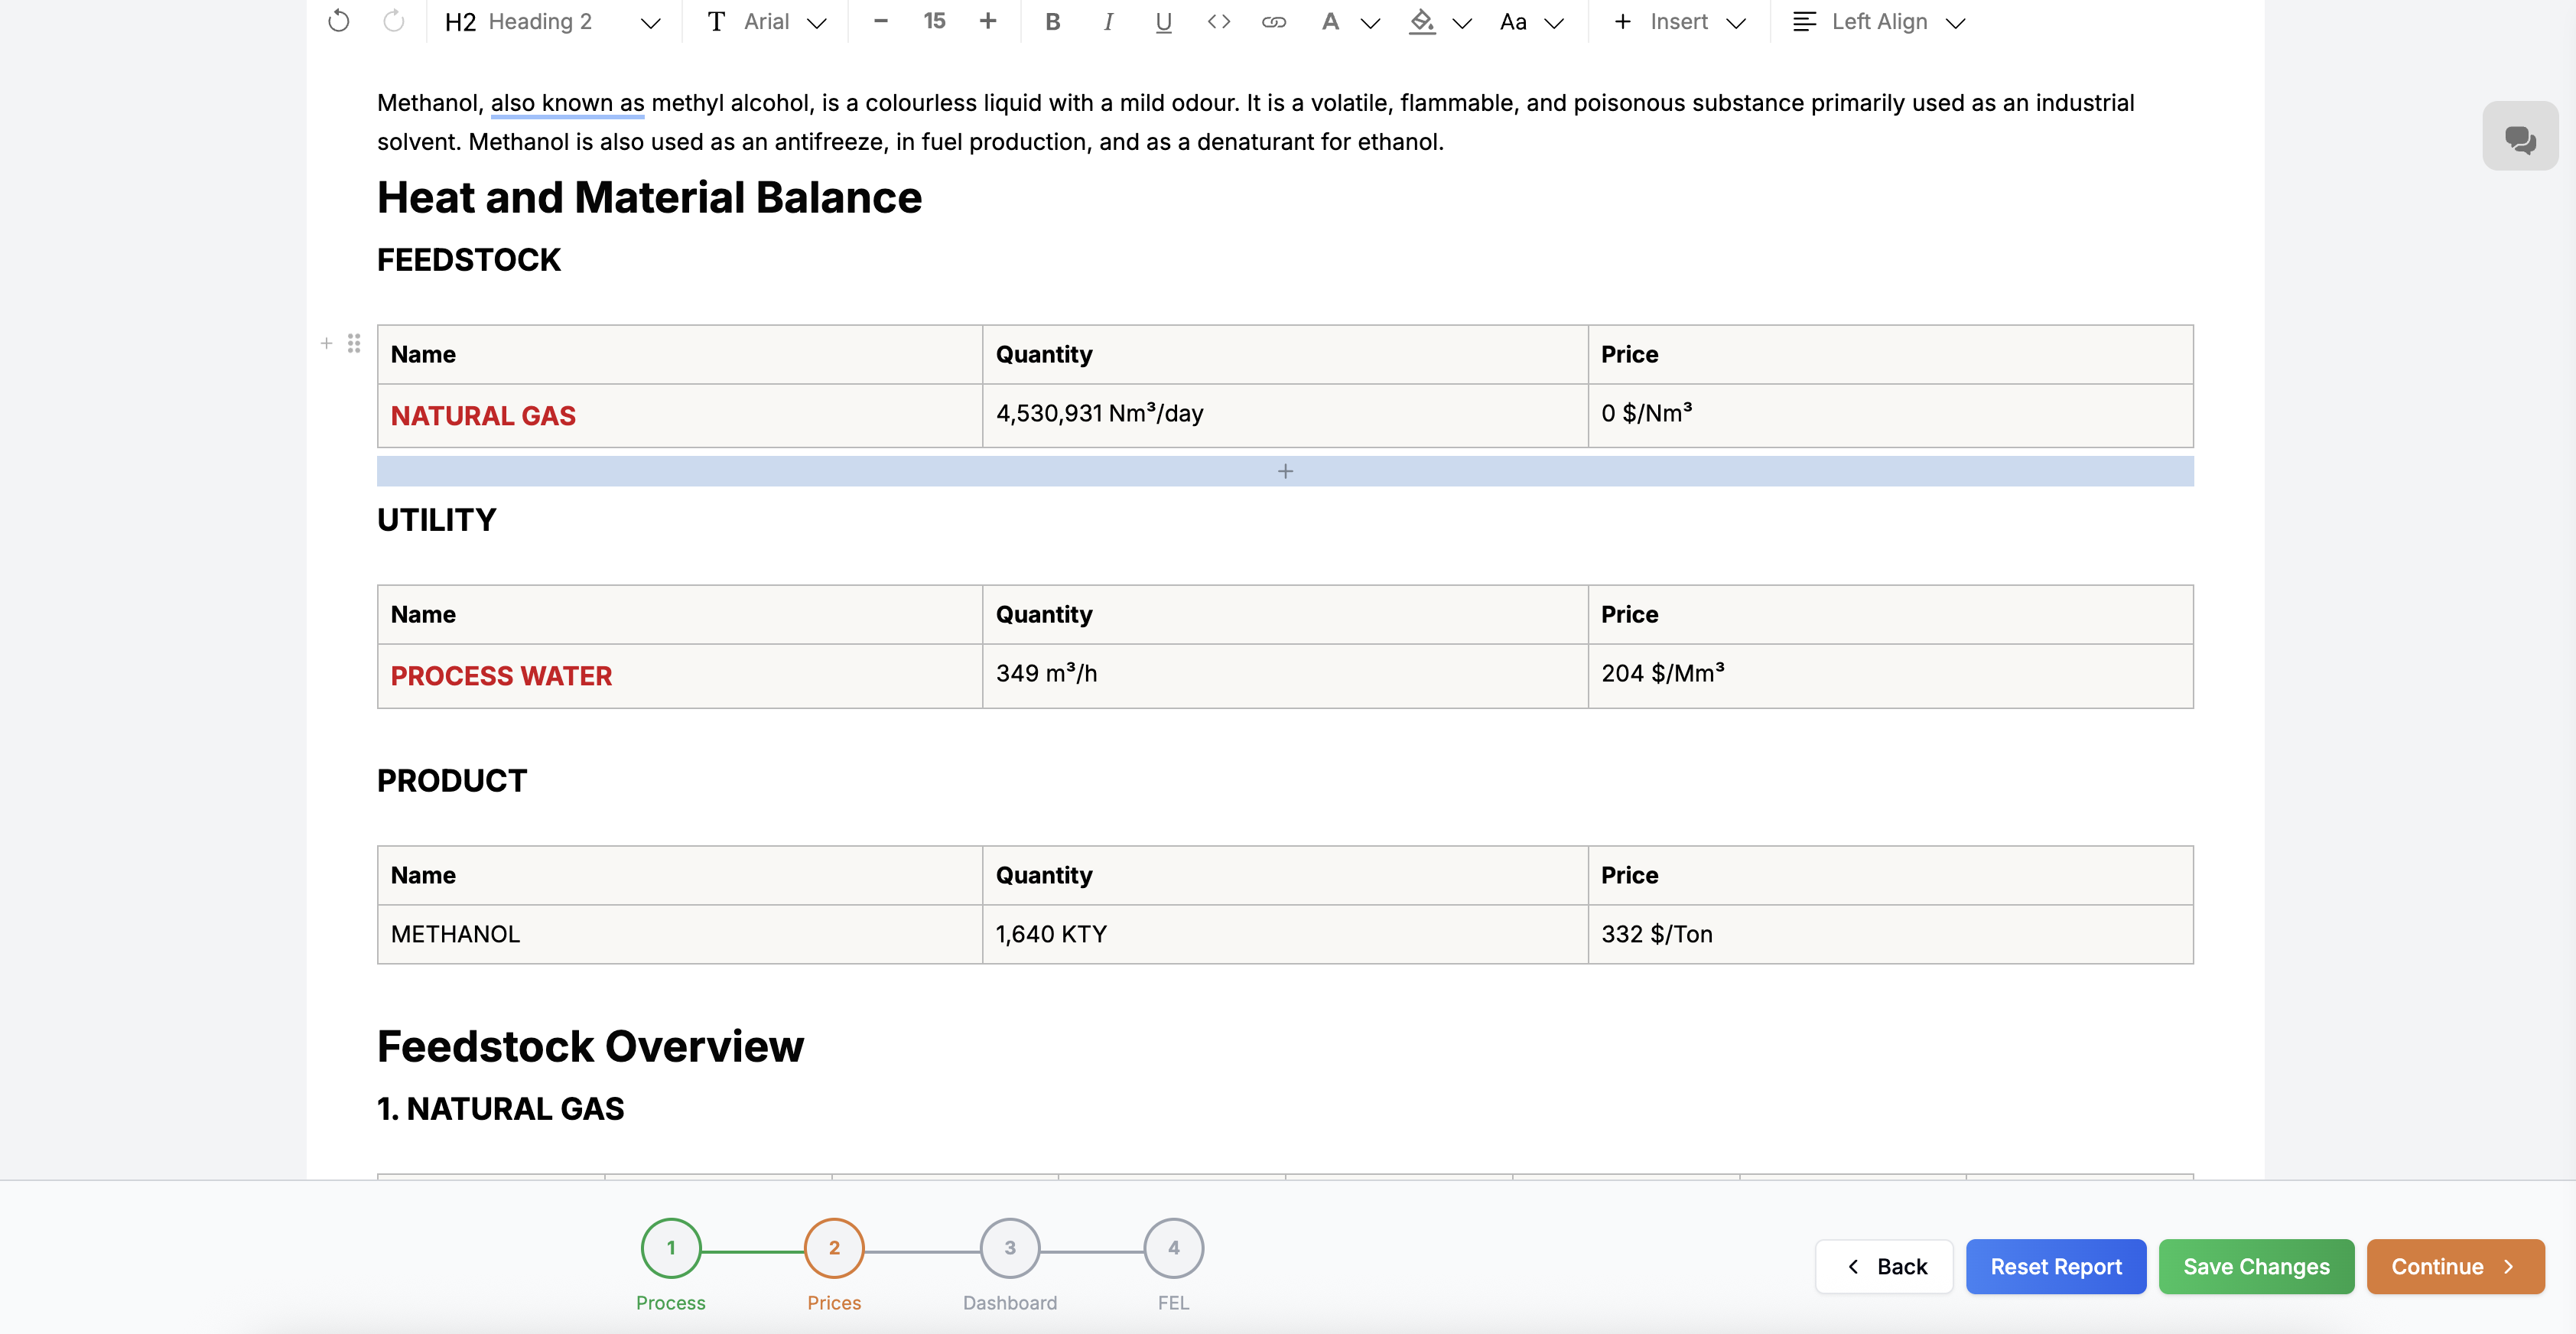Increase font size with plus button

pyautogui.click(x=988, y=21)
